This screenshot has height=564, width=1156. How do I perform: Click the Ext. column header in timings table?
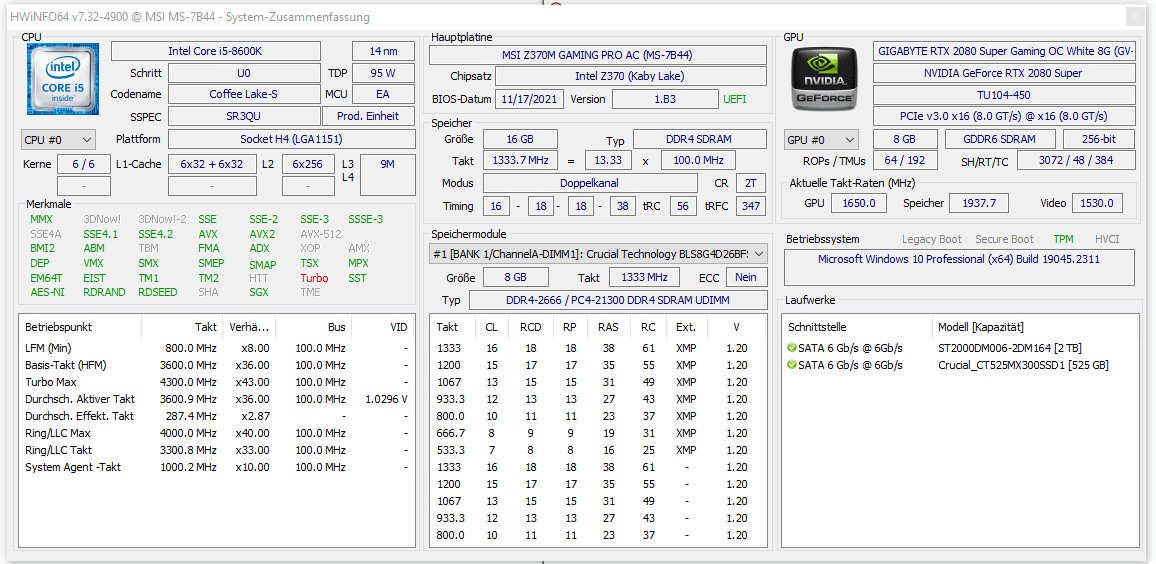click(x=686, y=327)
